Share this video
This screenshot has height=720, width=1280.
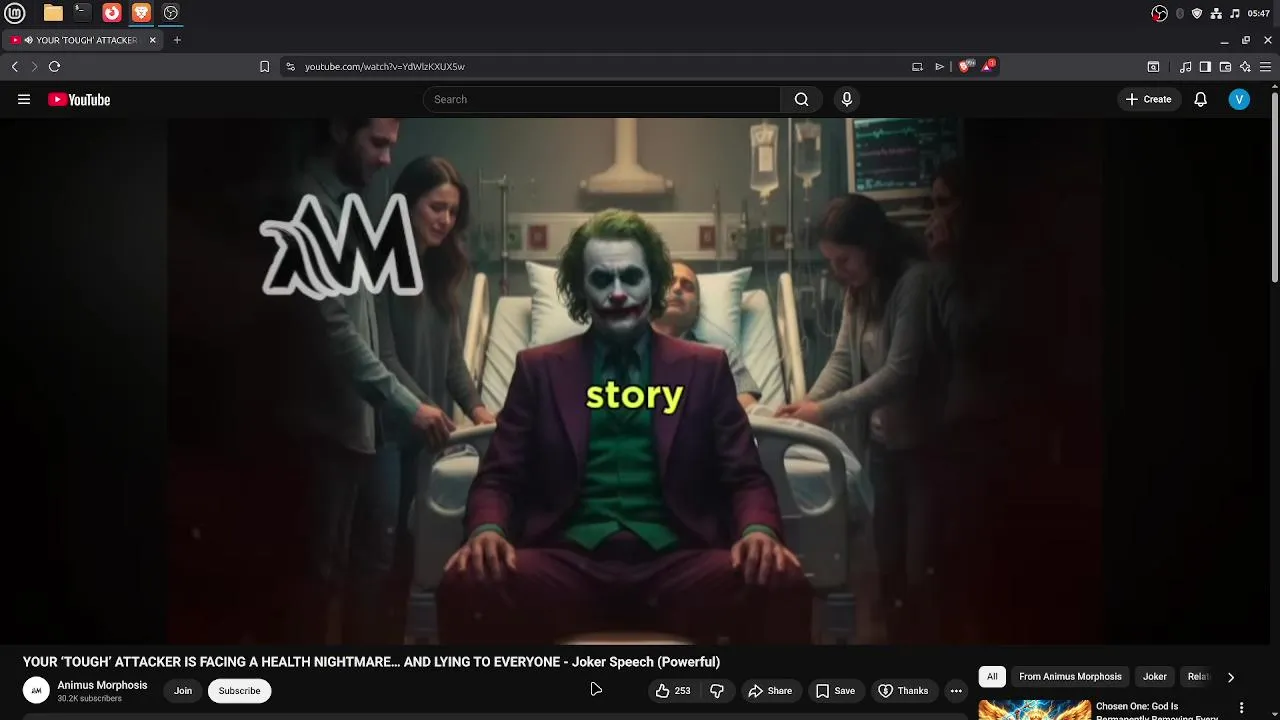pyautogui.click(x=770, y=691)
